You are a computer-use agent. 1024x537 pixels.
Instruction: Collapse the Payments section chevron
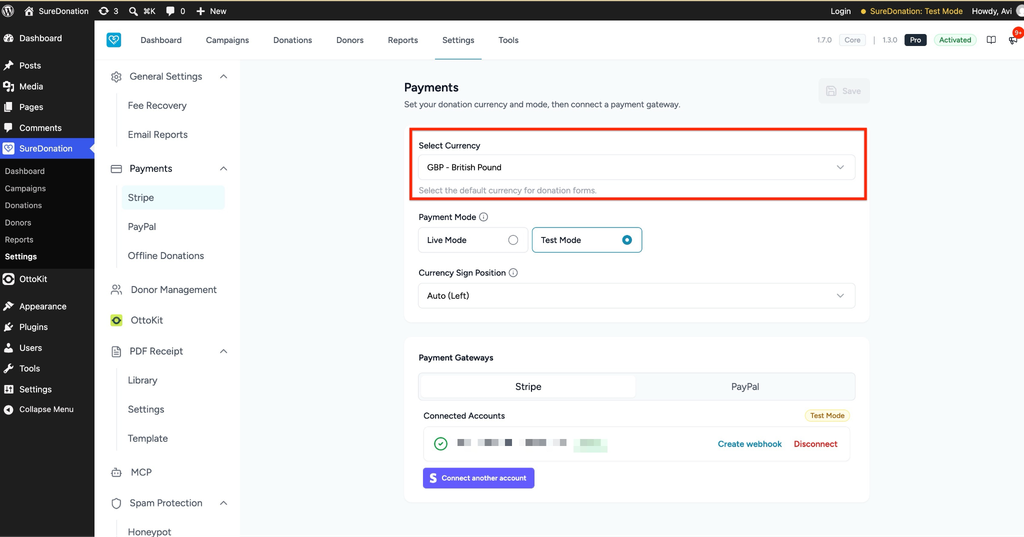[223, 169]
